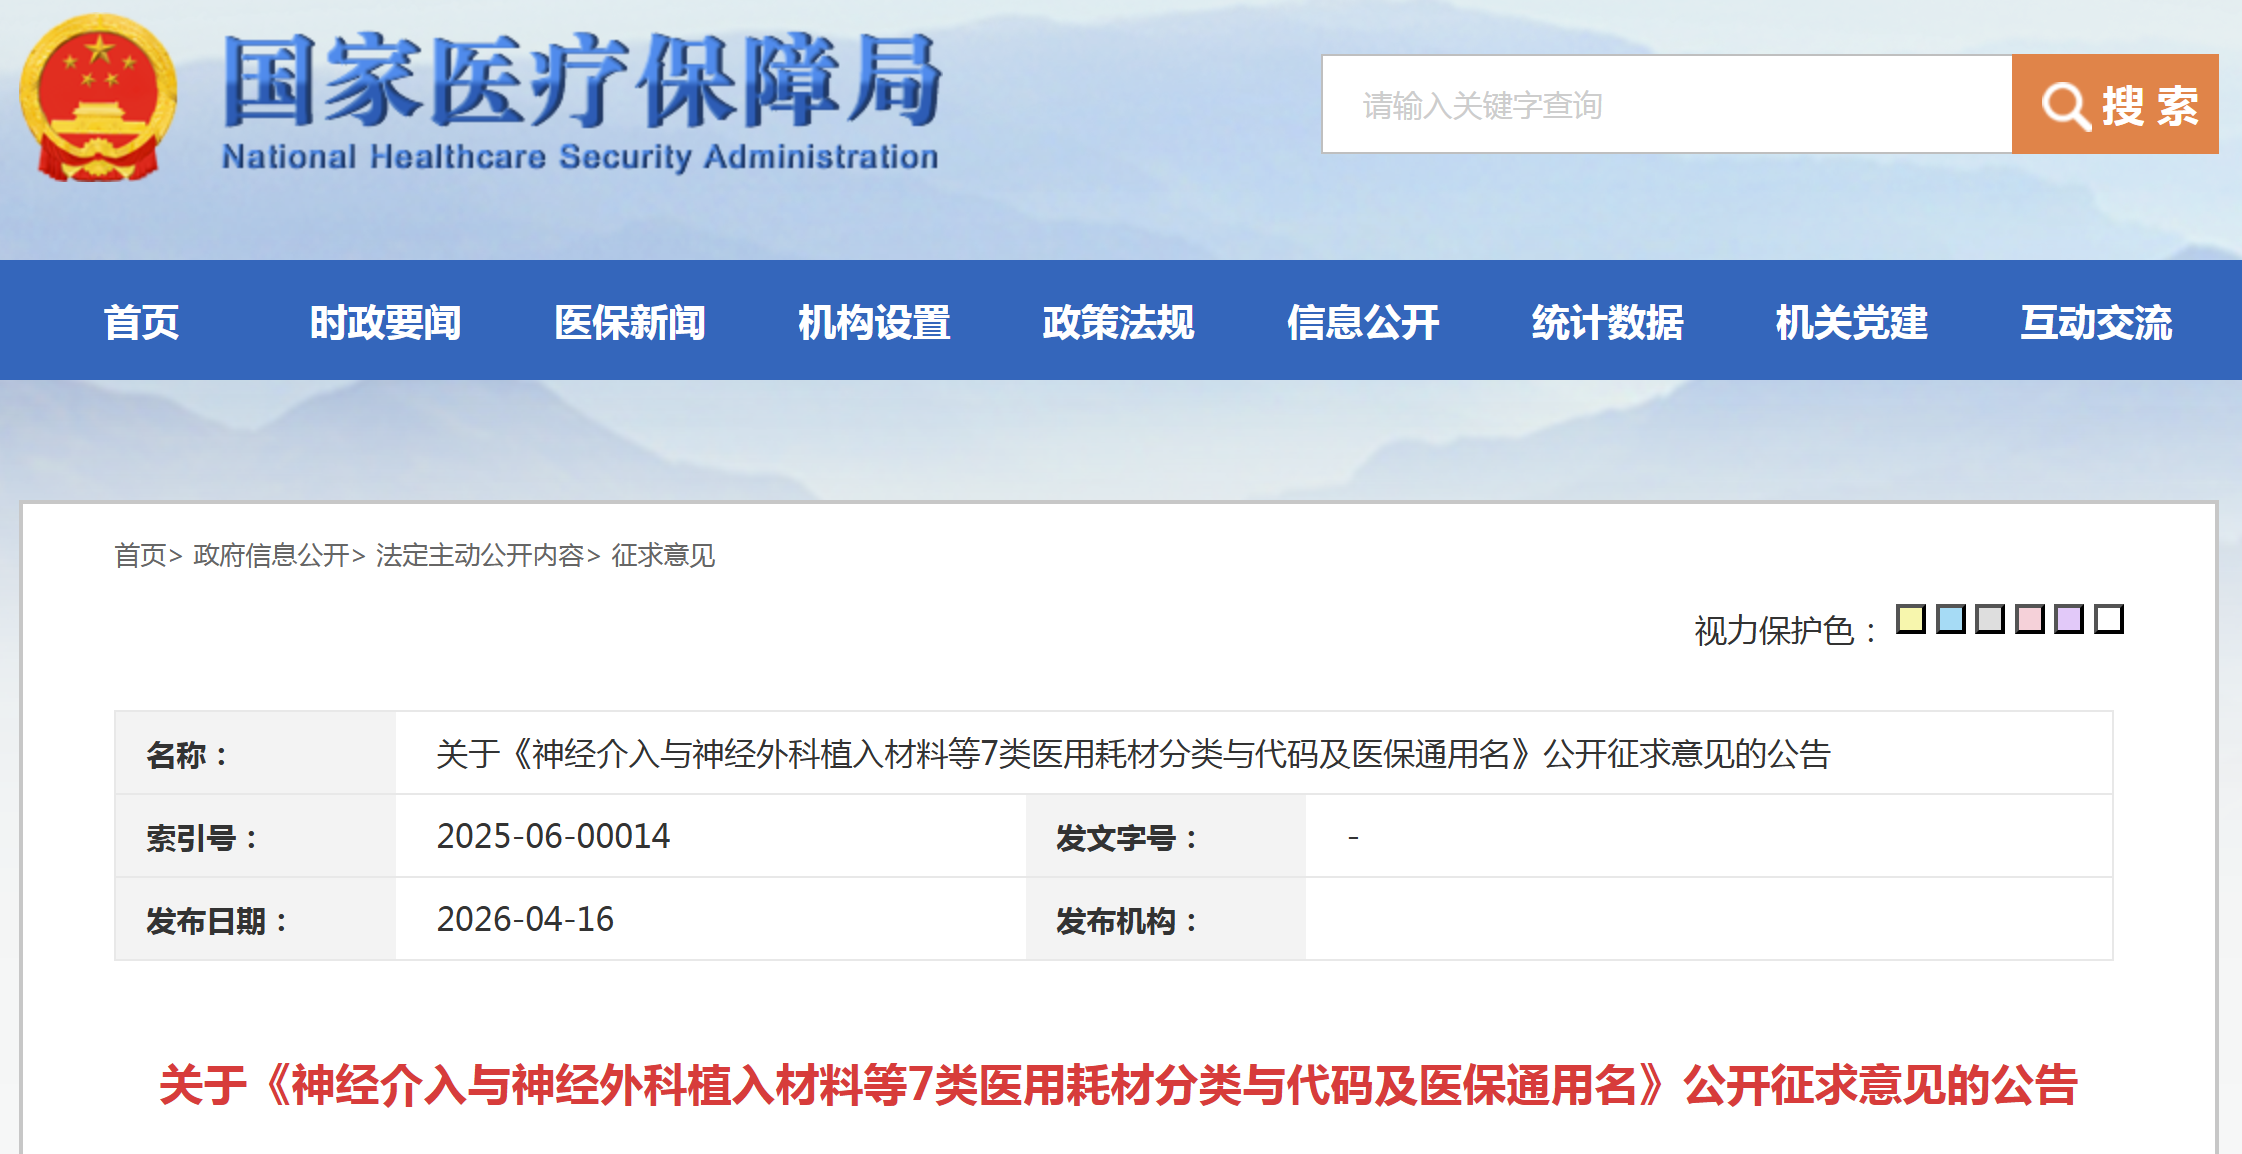Select the blue eye-protection color swatch
The width and height of the screenshot is (2242, 1154).
tap(1953, 621)
